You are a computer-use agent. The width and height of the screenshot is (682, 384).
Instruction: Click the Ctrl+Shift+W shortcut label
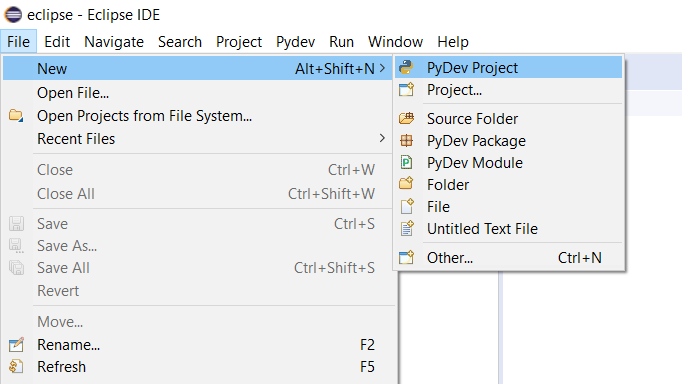coord(331,194)
